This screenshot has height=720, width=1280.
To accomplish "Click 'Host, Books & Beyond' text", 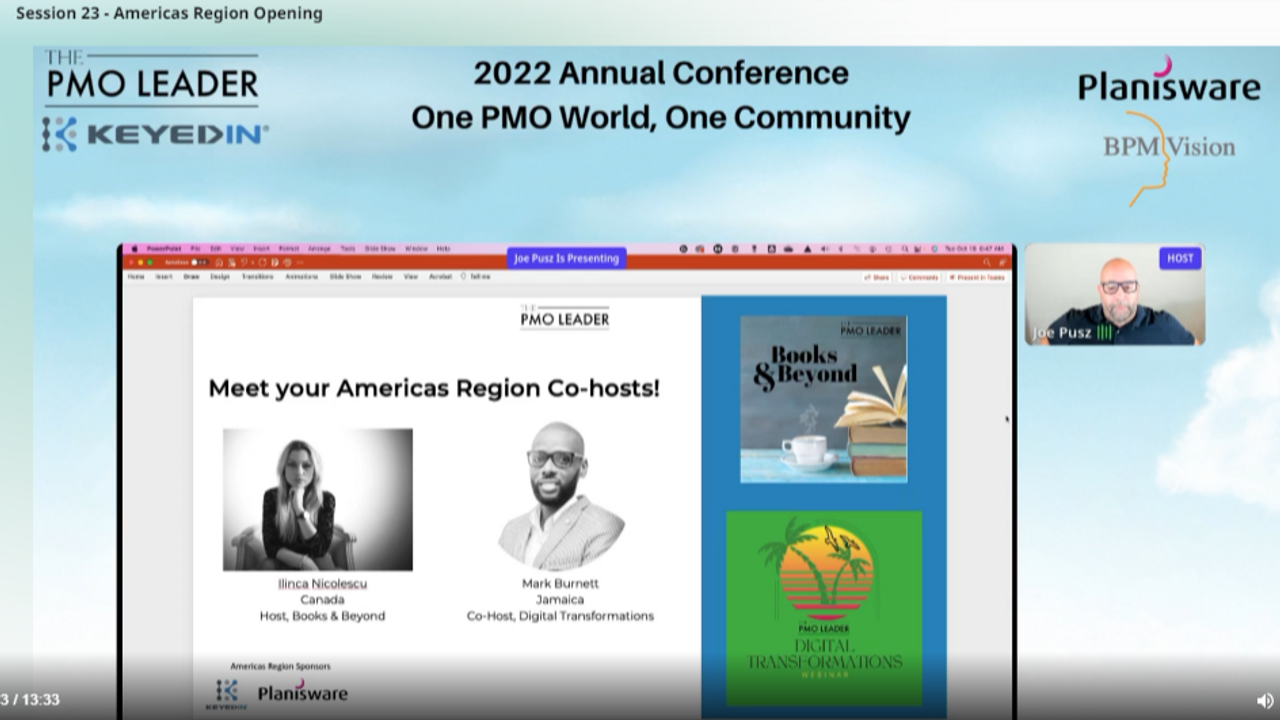I will pyautogui.click(x=322, y=616).
